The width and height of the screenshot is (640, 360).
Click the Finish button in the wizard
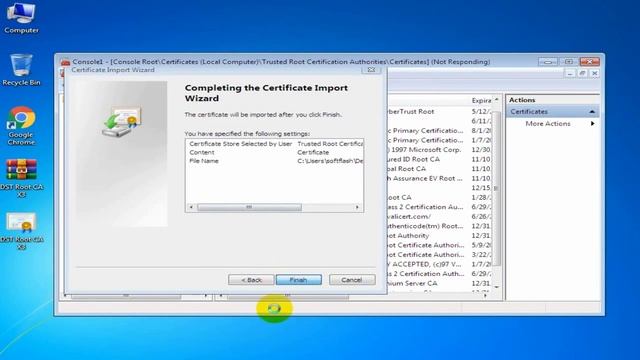[298, 280]
